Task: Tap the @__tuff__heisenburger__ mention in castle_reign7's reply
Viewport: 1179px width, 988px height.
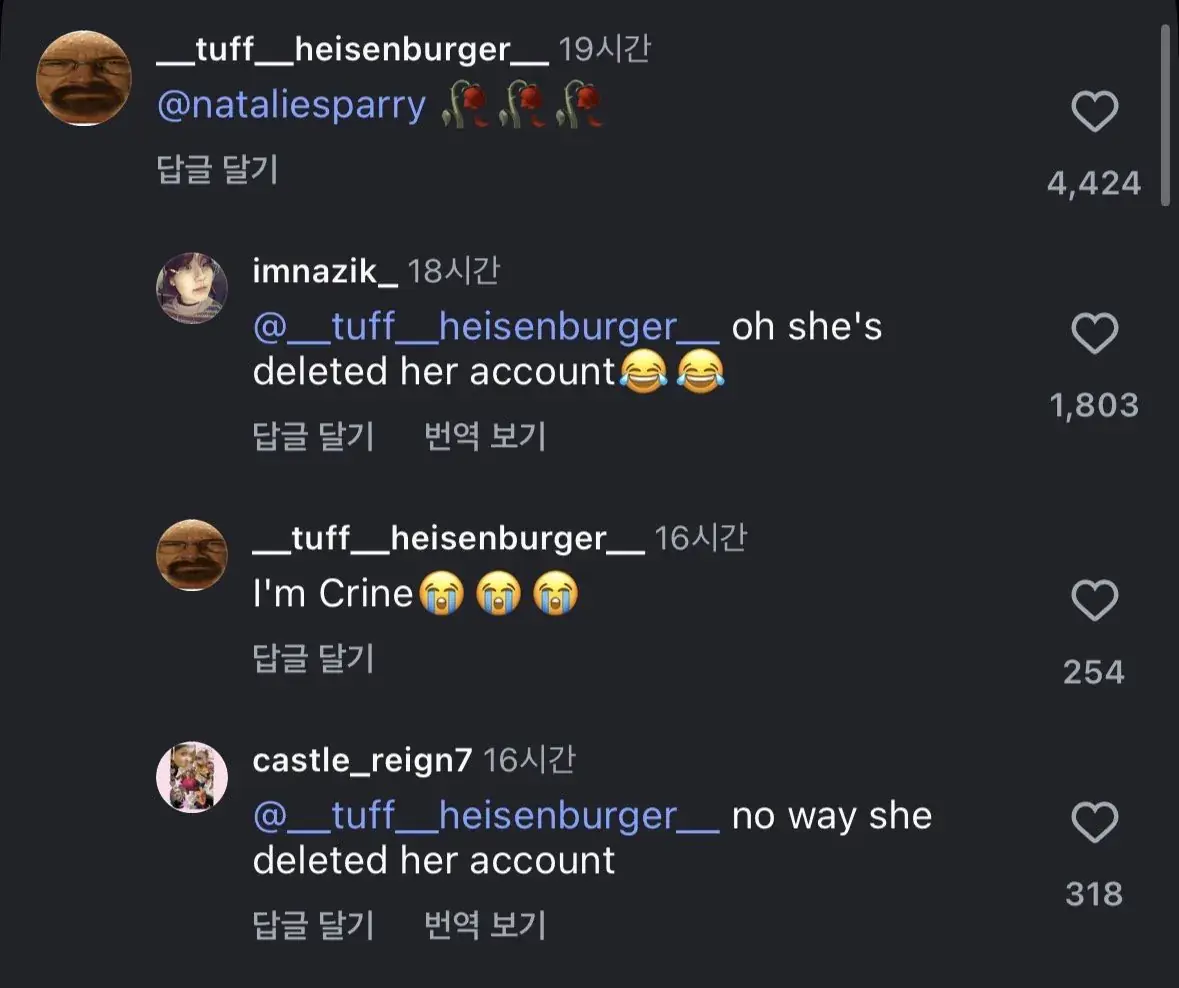Action: coord(486,816)
